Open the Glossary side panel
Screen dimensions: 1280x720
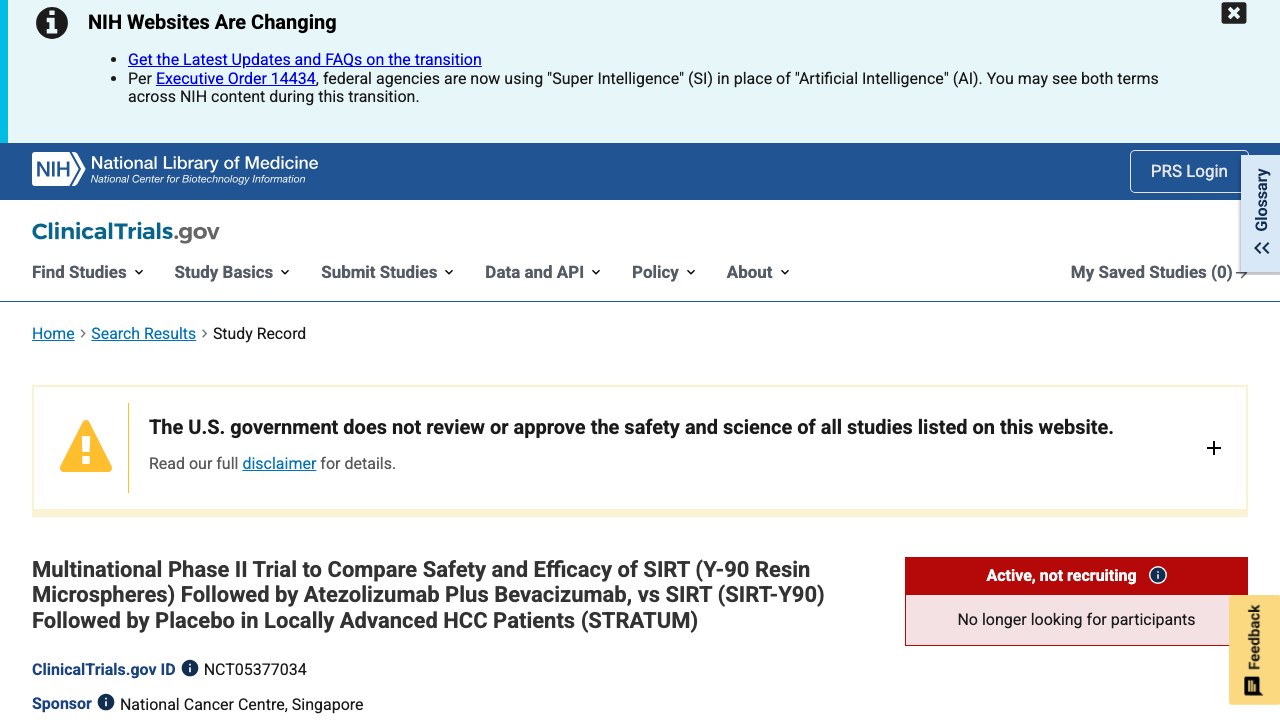[1261, 211]
